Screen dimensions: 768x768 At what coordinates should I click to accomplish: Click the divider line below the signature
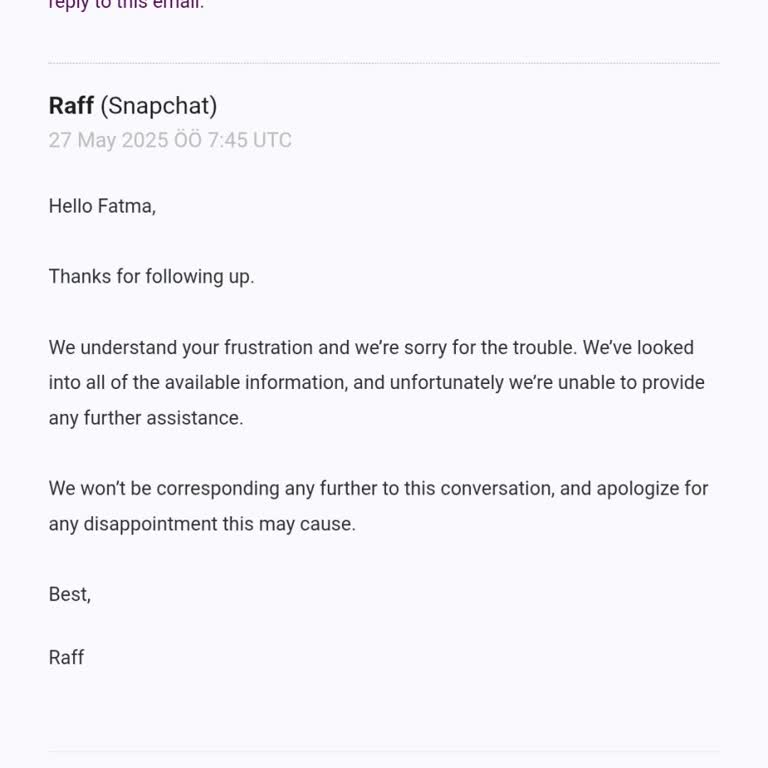(x=384, y=752)
